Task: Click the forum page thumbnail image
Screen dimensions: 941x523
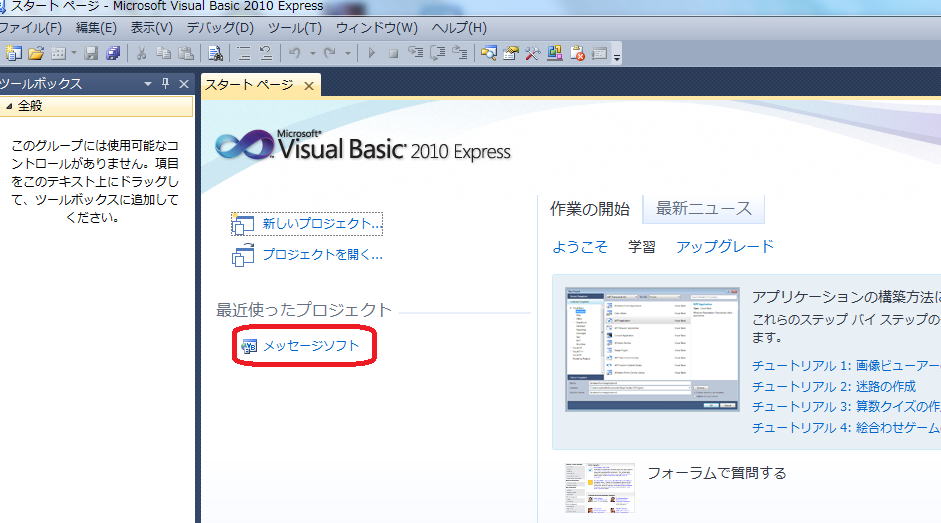Action: point(600,488)
